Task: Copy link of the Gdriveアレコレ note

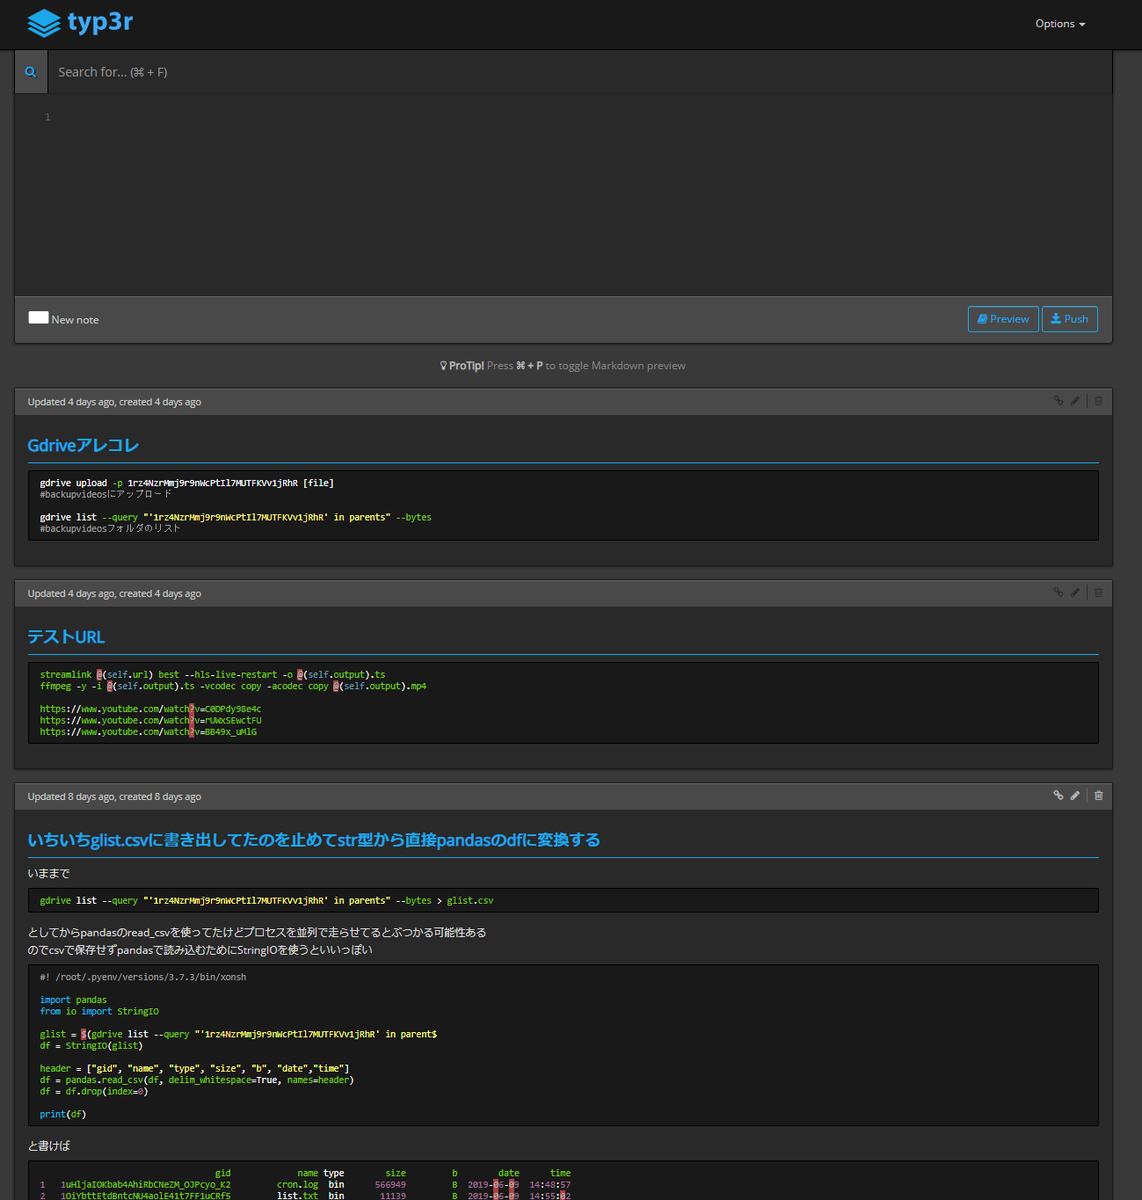Action: tap(1058, 401)
